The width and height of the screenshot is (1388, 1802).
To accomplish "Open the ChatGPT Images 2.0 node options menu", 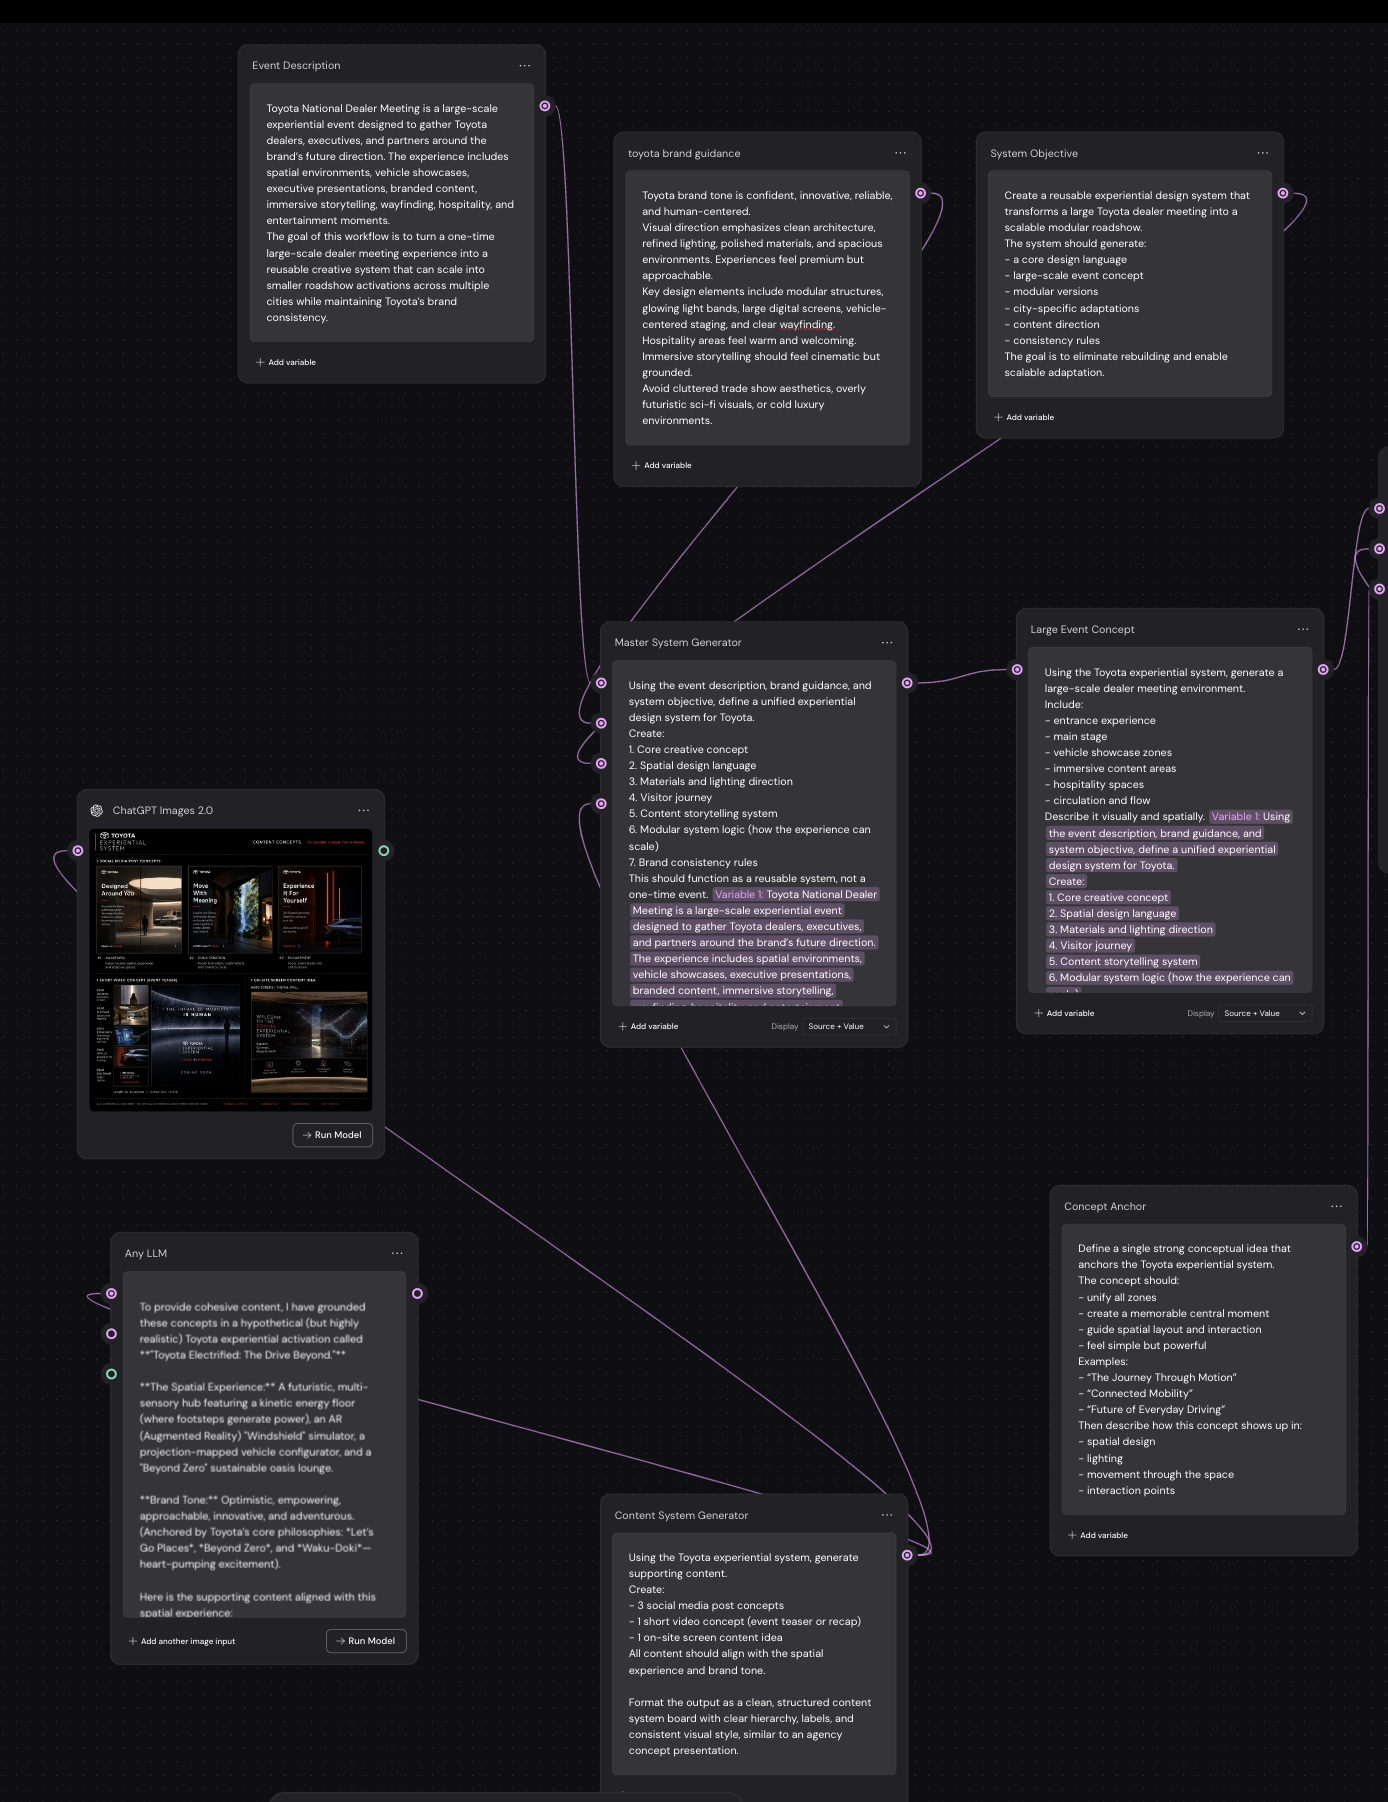I will click(x=364, y=811).
